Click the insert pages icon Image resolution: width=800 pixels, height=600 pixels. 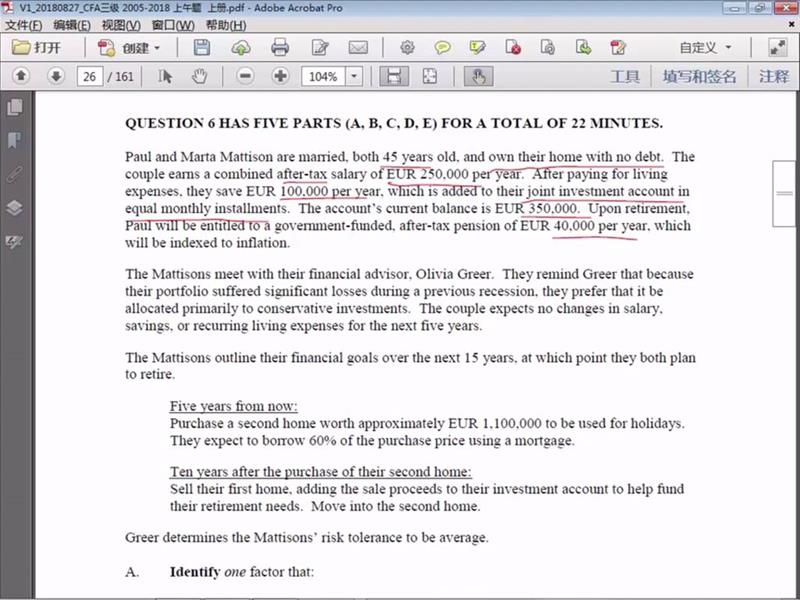click(x=583, y=48)
